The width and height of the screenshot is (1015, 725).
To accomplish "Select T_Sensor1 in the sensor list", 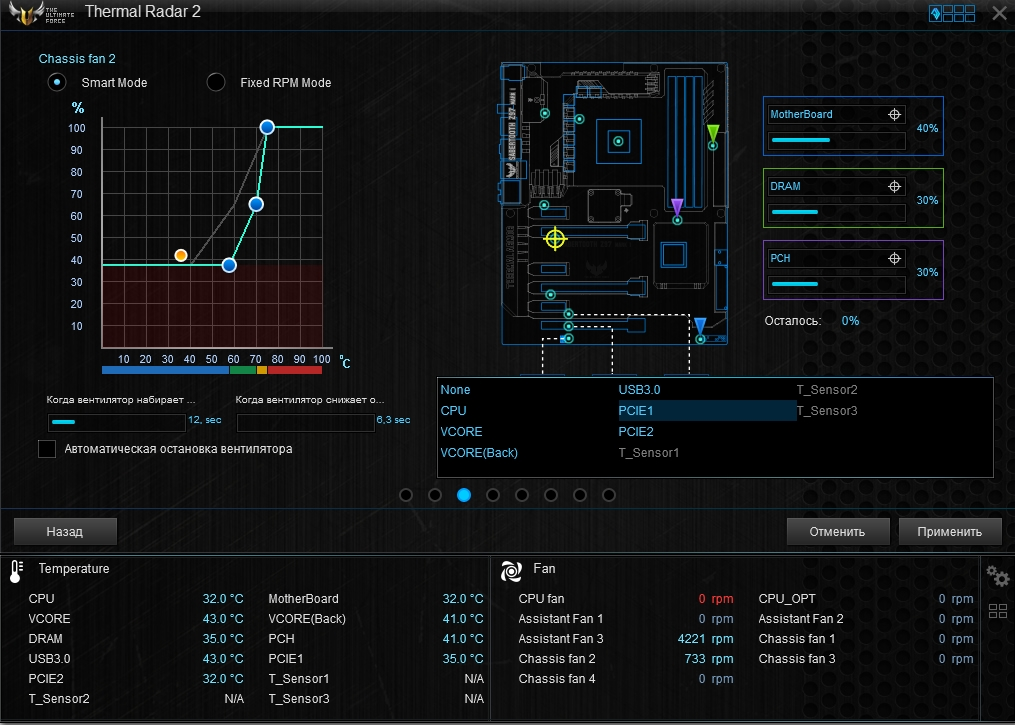I will point(649,452).
